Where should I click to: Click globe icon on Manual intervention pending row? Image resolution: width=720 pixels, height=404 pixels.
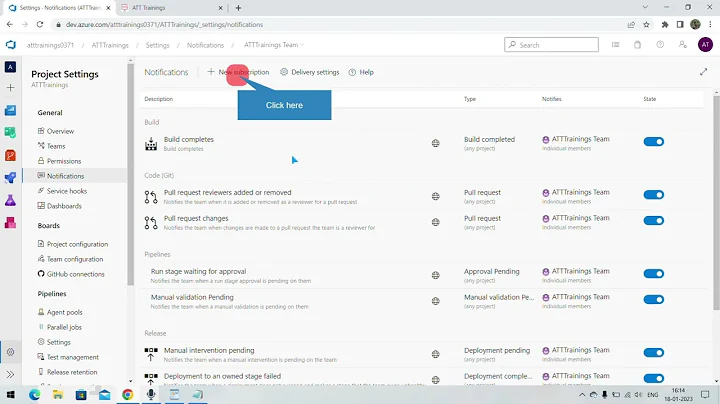coord(435,354)
